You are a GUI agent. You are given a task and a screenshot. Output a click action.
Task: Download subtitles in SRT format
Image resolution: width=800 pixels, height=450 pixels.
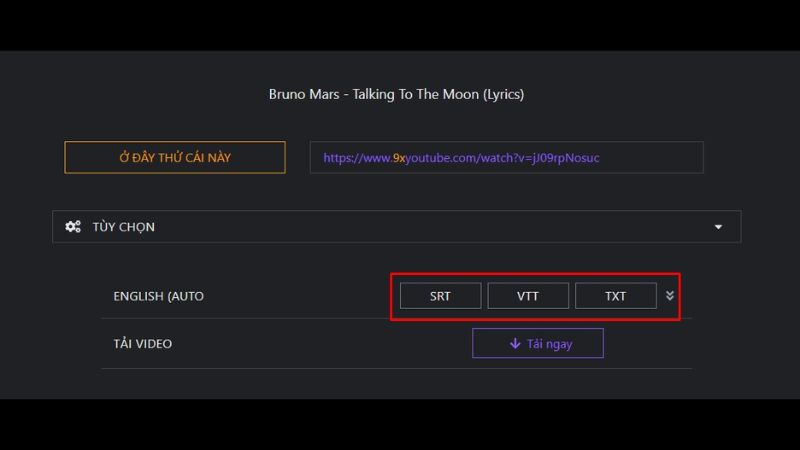[440, 296]
